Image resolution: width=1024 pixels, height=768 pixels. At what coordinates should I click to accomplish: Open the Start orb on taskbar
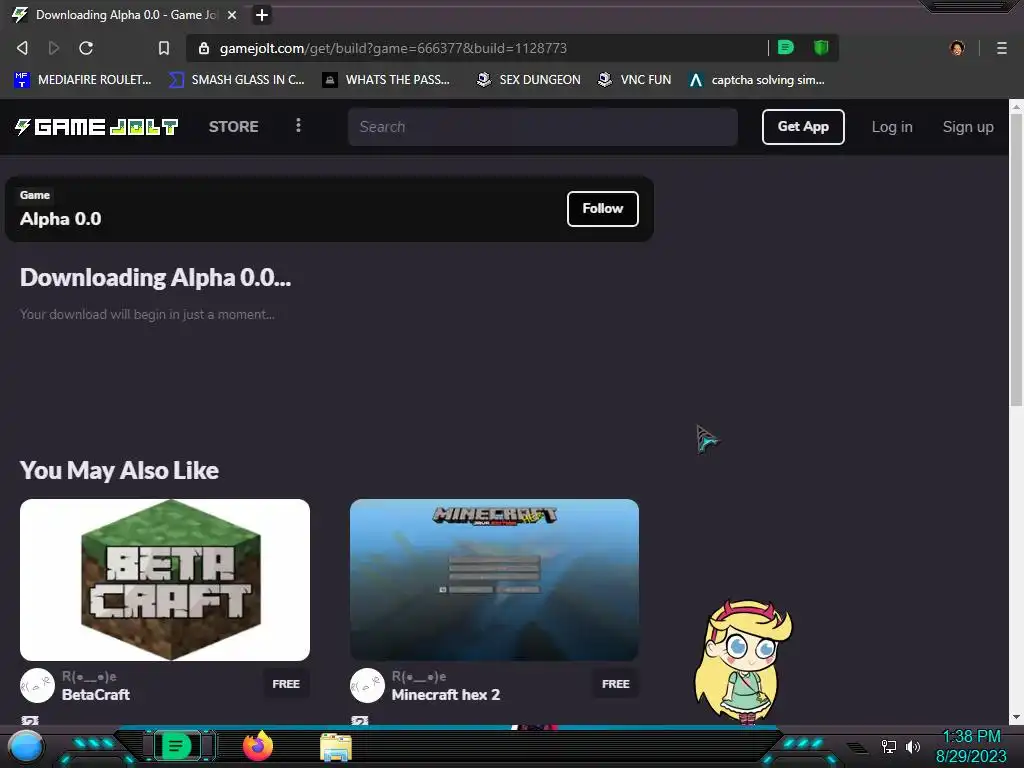point(25,746)
